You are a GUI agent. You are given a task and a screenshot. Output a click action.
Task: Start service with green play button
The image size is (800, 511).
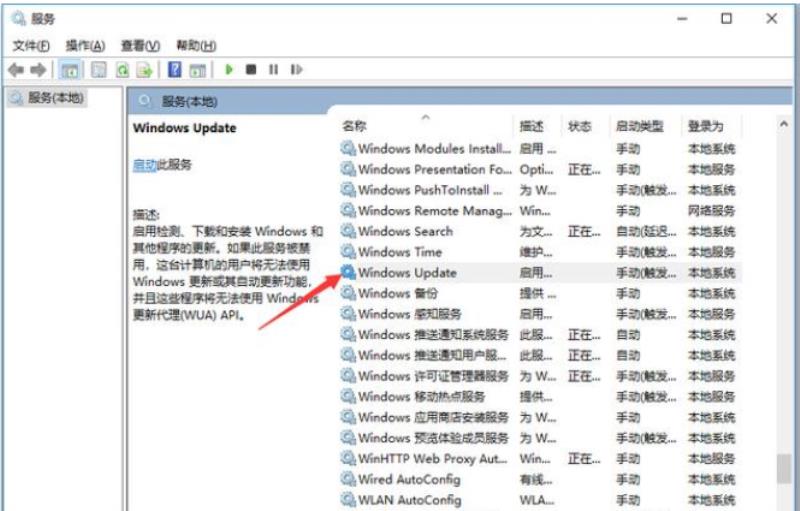tap(229, 69)
